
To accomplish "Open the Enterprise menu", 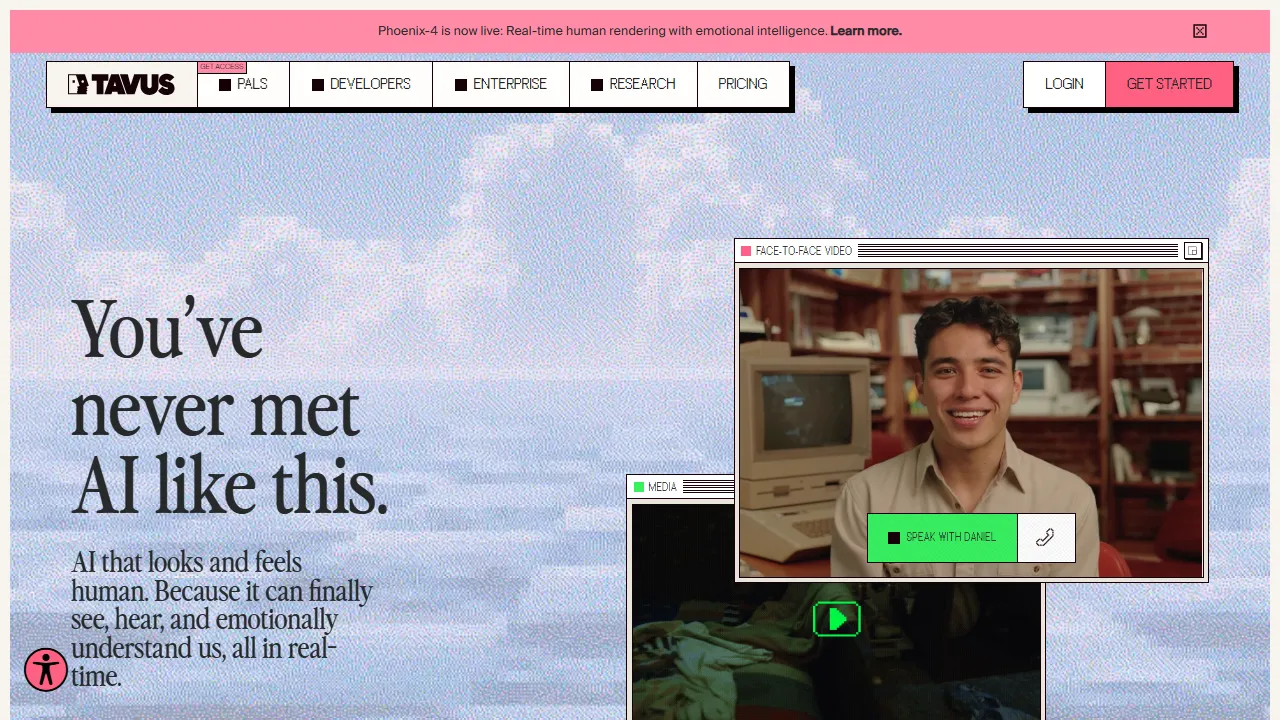I will tap(501, 84).
